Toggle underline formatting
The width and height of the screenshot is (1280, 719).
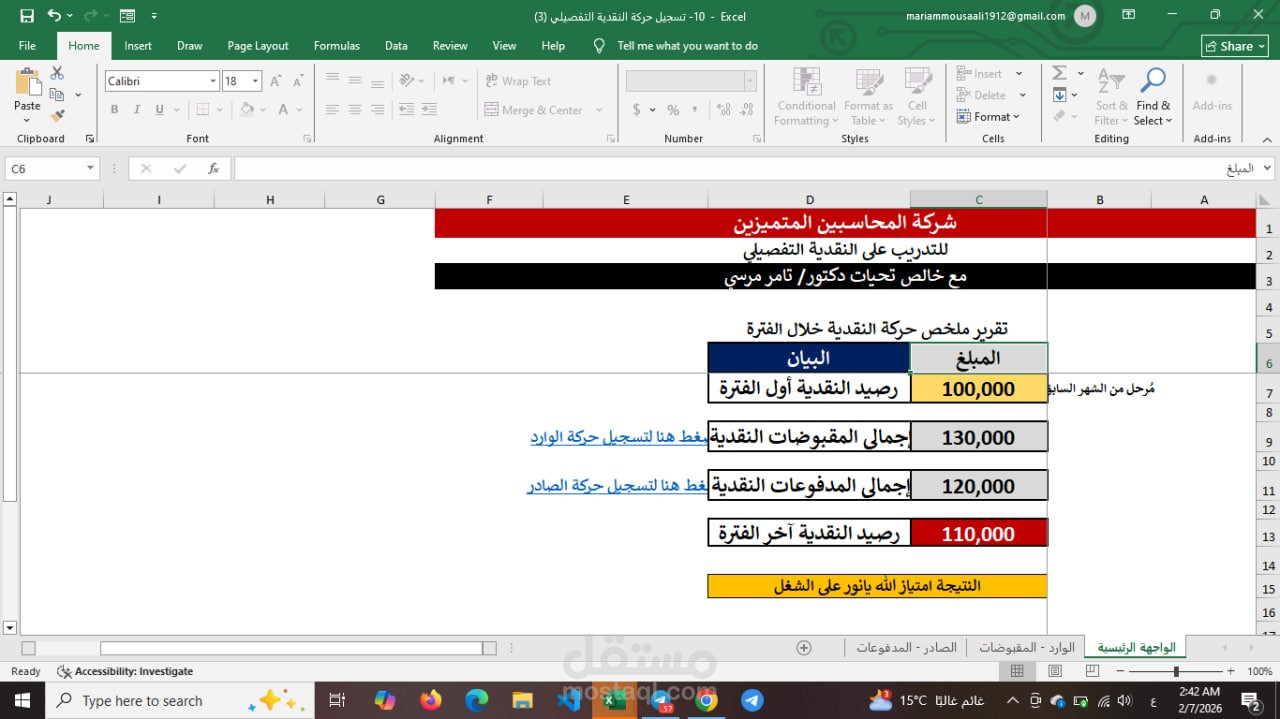tap(158, 110)
